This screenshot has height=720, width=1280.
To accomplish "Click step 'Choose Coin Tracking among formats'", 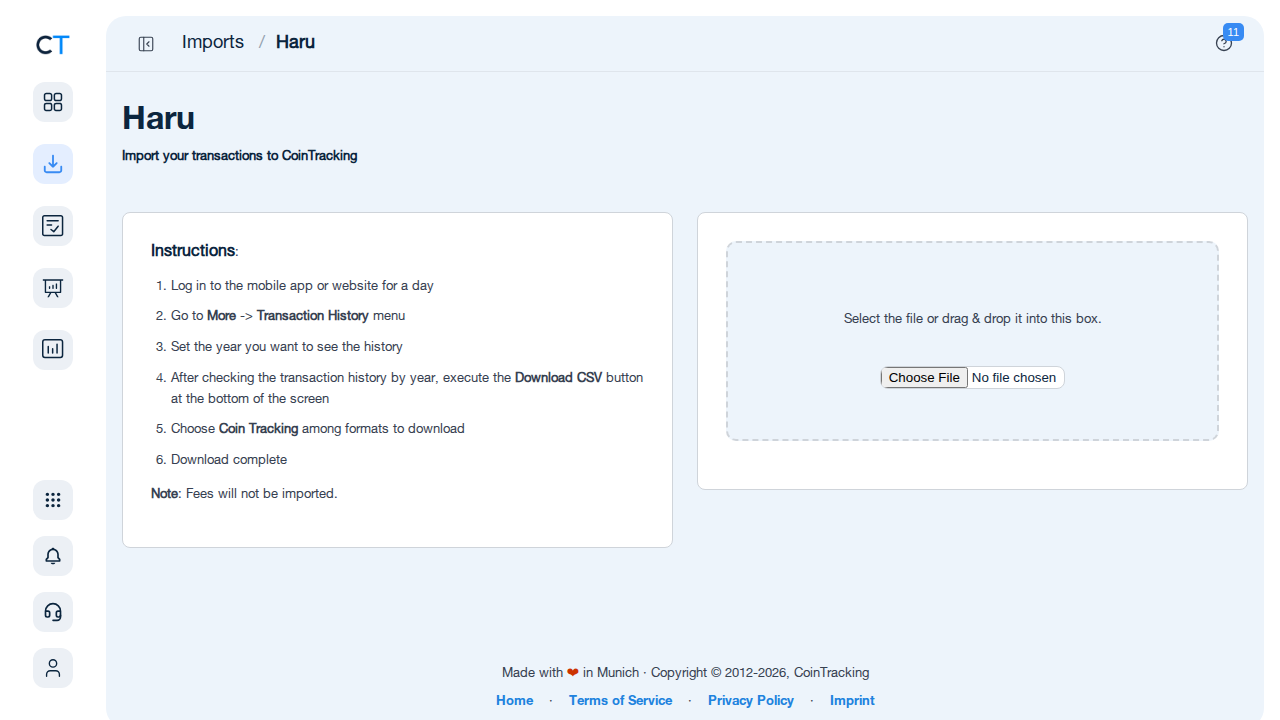I will (318, 428).
